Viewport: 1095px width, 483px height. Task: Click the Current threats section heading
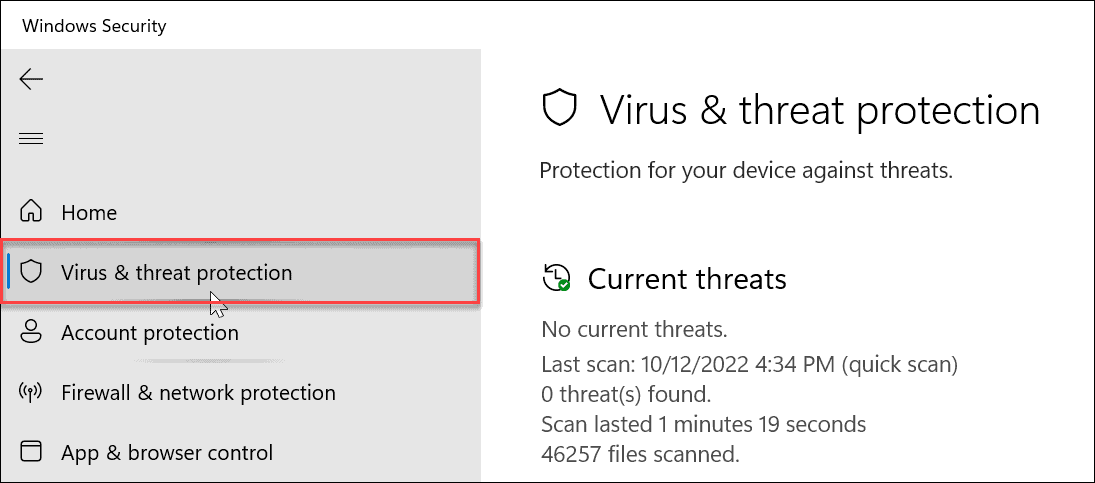pos(687,279)
